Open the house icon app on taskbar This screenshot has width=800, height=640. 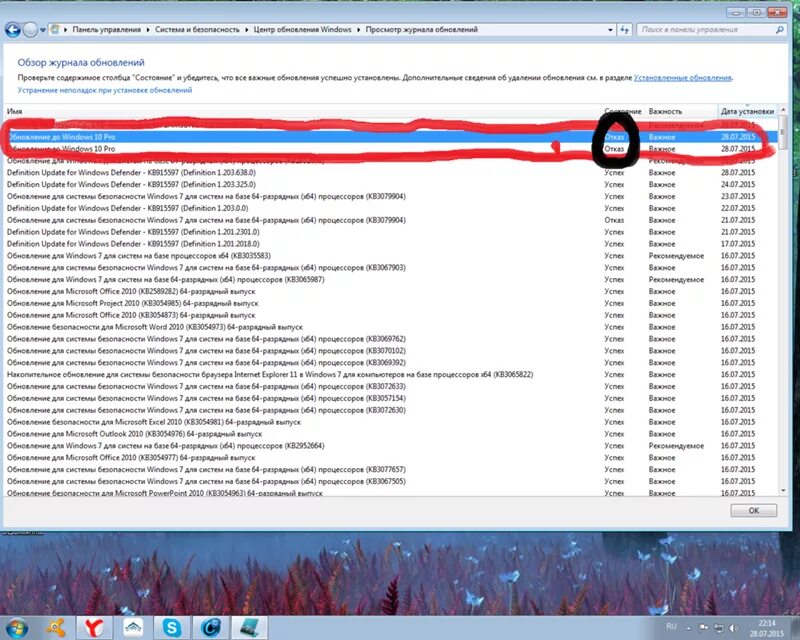click(133, 627)
